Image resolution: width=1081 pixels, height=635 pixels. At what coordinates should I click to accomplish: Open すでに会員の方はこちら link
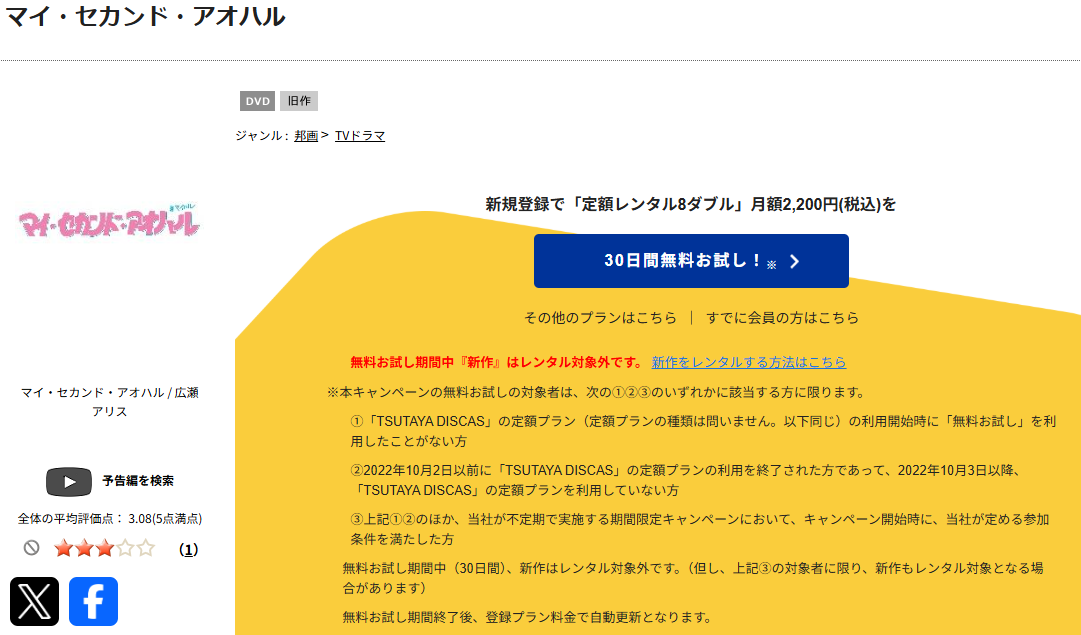pyautogui.click(x=782, y=318)
